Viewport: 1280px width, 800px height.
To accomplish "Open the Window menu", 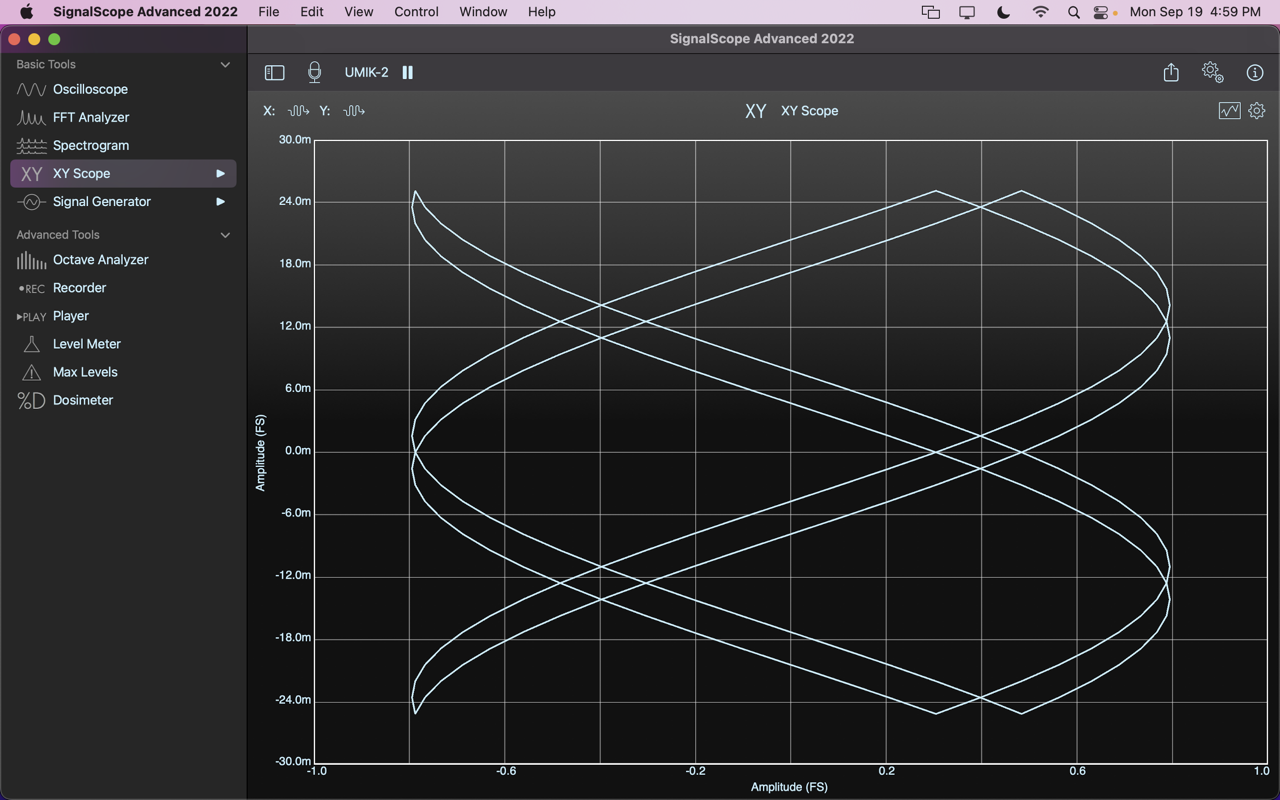I will coord(483,12).
